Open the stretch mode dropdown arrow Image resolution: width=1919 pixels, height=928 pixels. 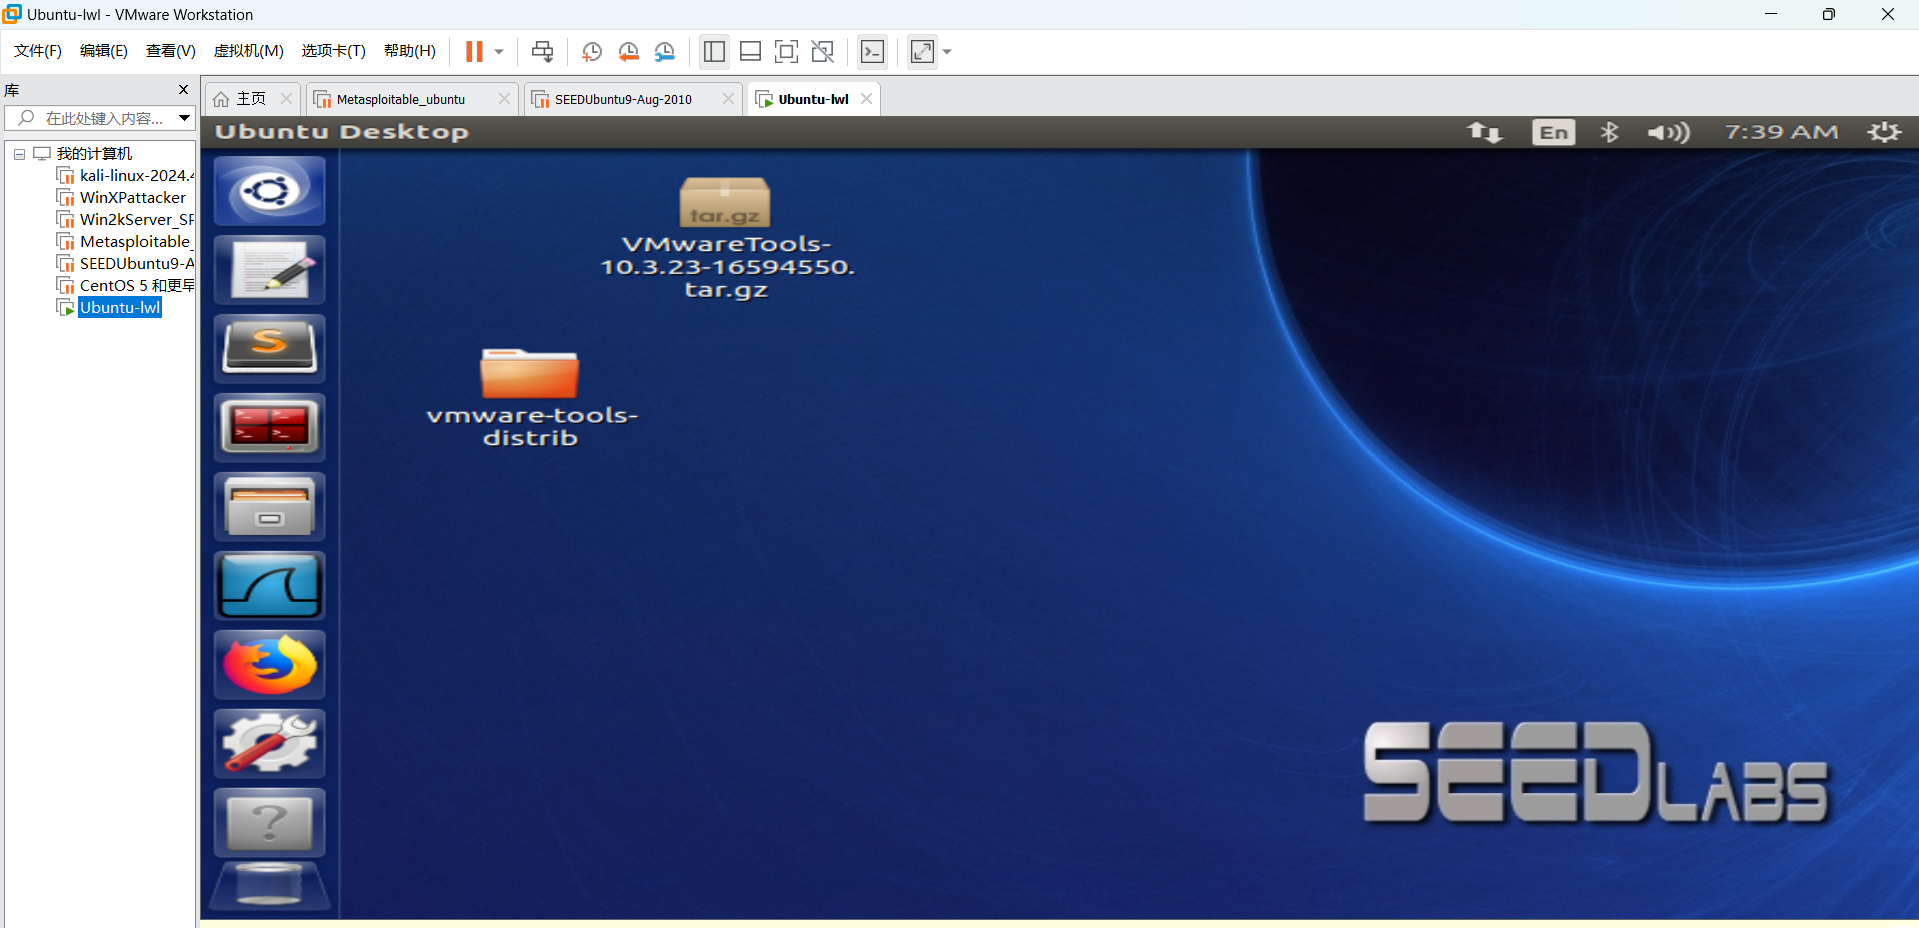tap(947, 52)
